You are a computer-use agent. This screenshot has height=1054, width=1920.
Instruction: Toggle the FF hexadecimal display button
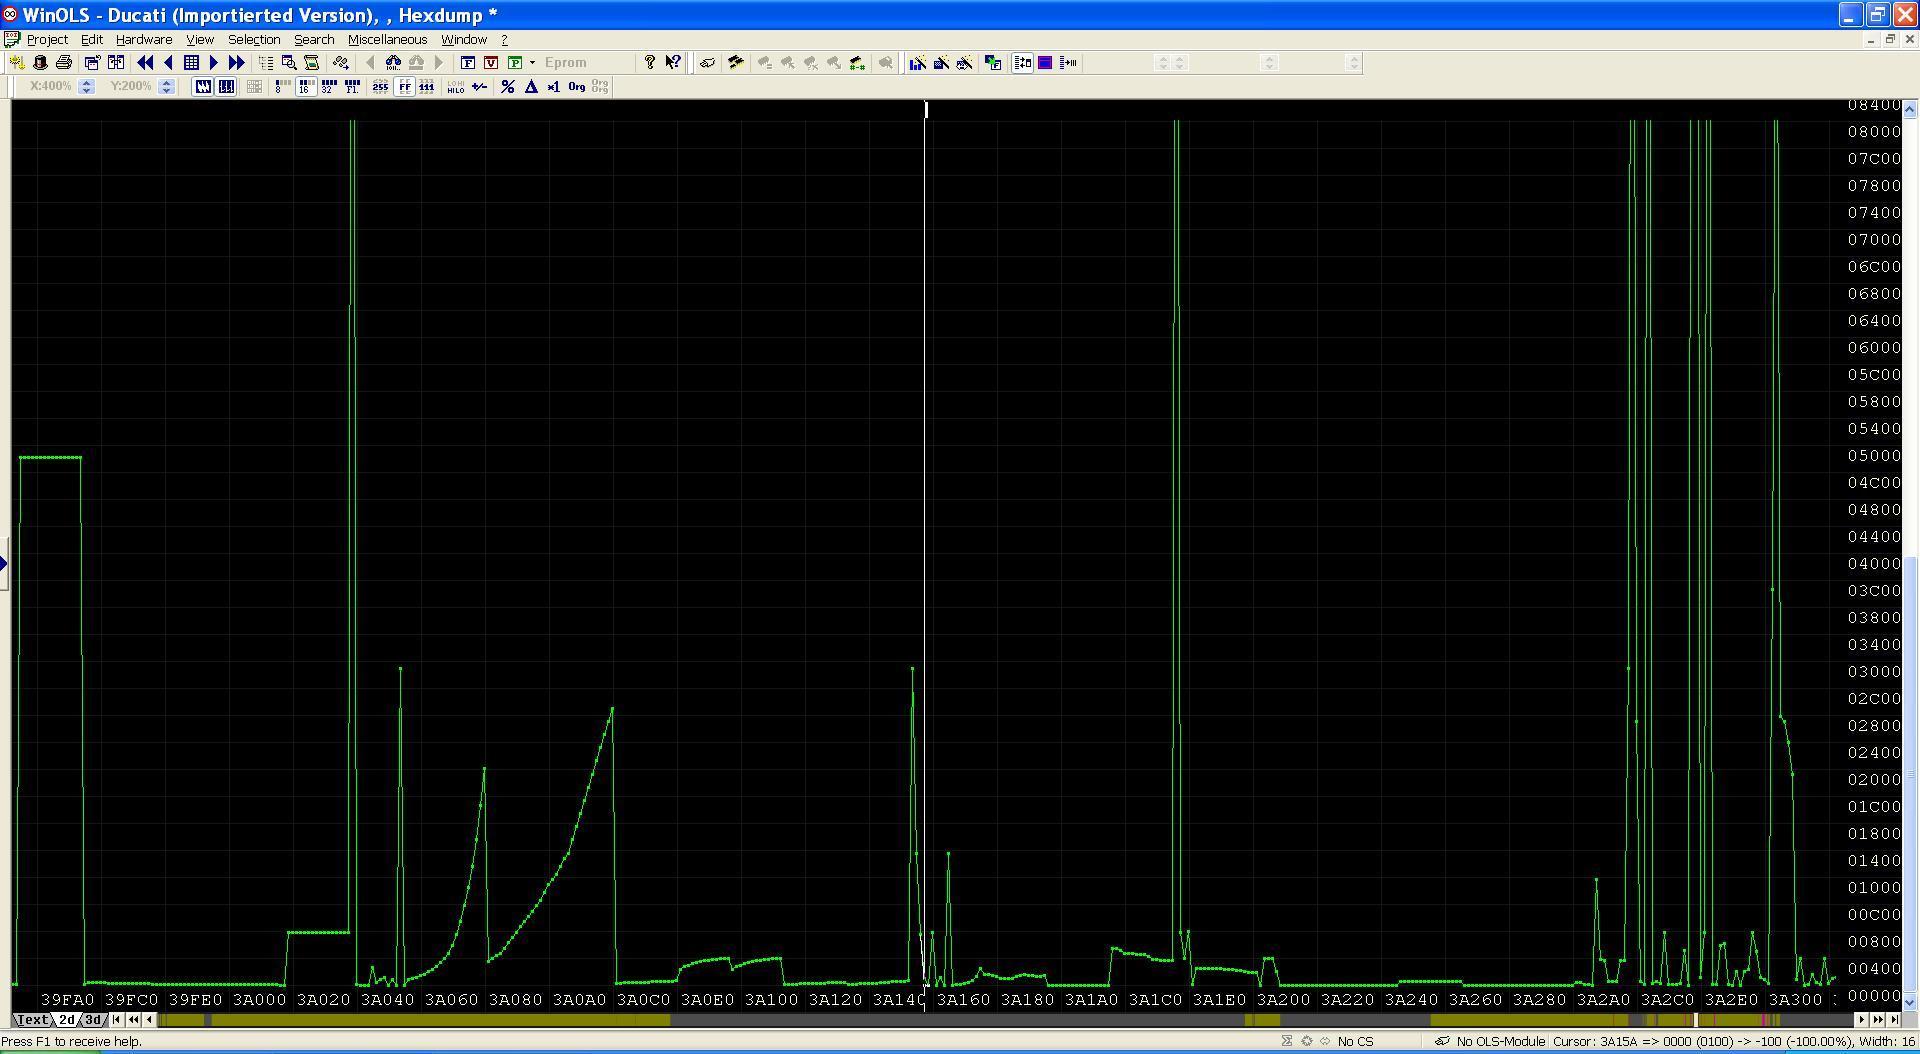point(404,87)
